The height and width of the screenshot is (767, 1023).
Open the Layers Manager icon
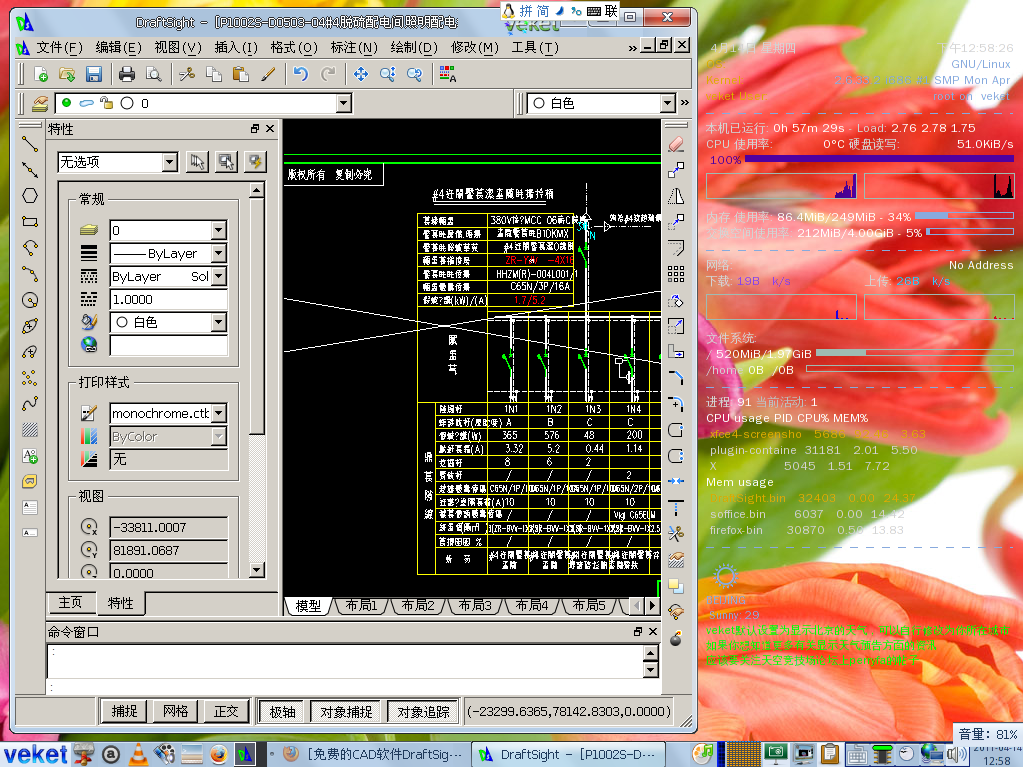tap(39, 103)
